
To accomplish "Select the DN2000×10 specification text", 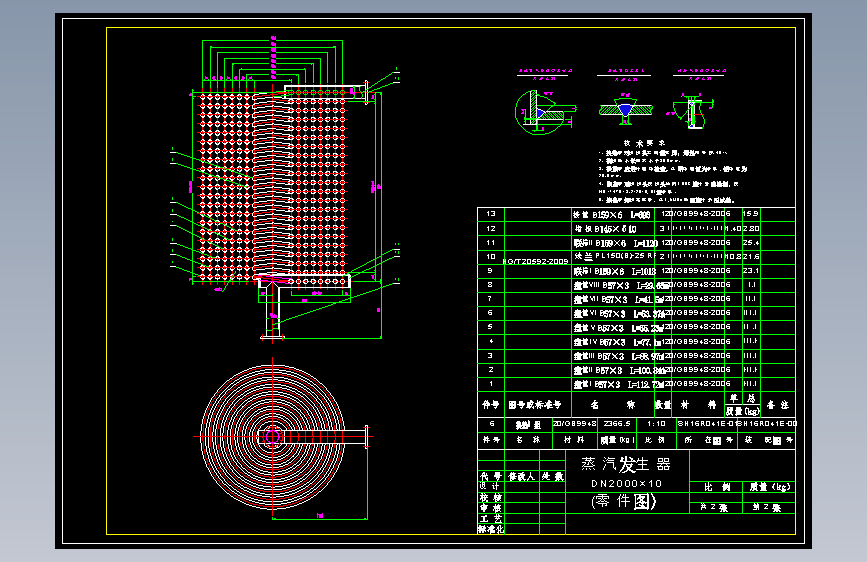I will click(x=626, y=483).
